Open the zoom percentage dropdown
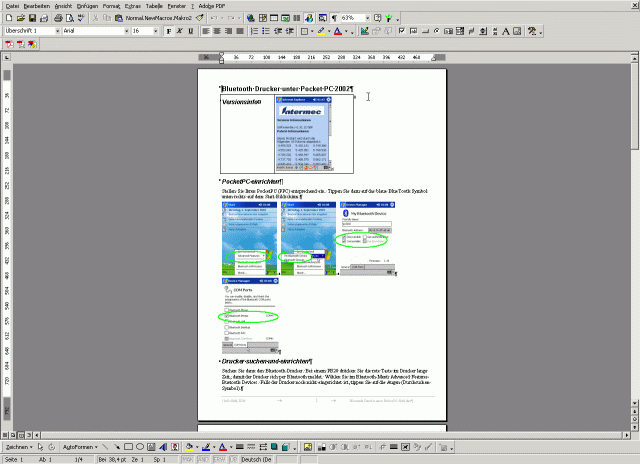Image resolution: width=640 pixels, height=464 pixels. tap(367, 18)
